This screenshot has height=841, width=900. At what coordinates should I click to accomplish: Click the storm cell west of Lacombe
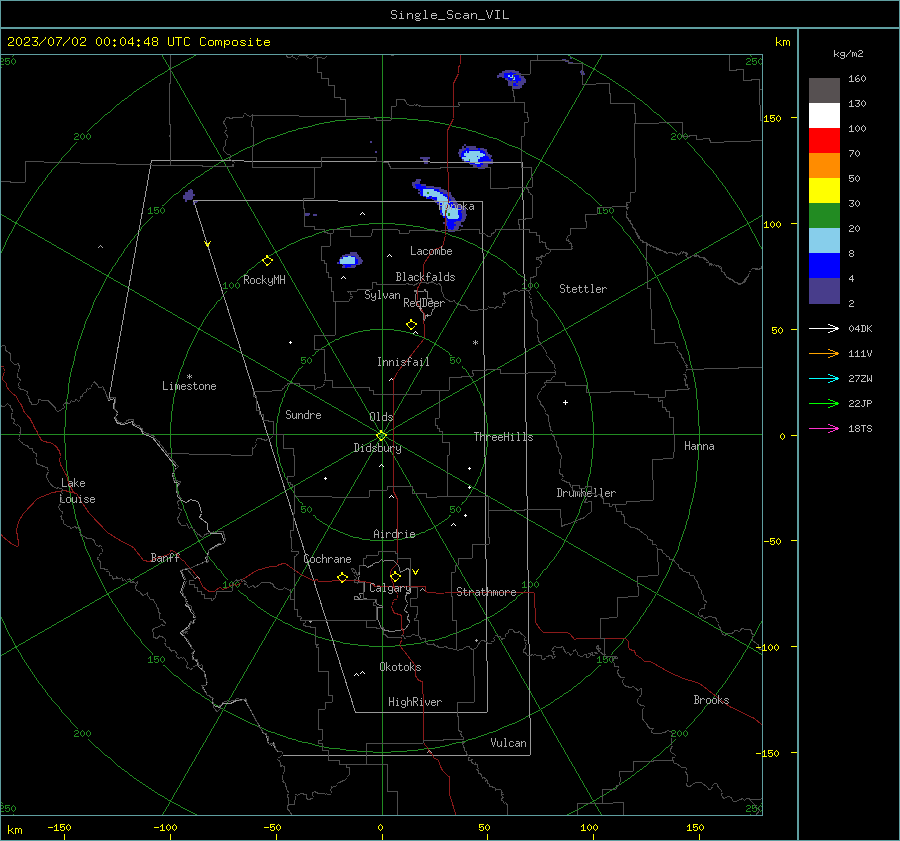click(350, 261)
